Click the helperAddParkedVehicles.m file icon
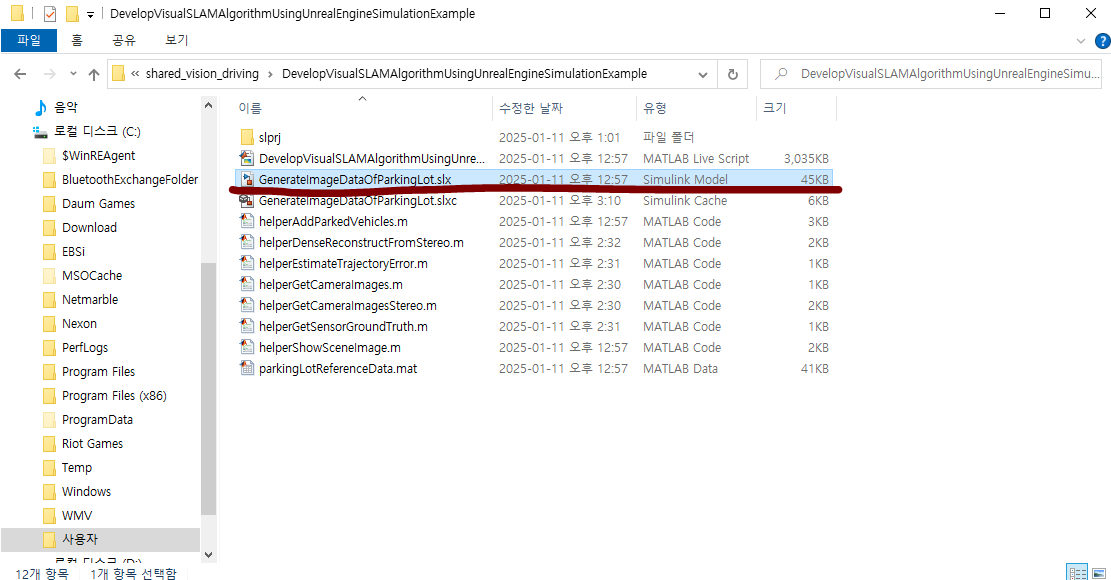Image resolution: width=1111 pixels, height=580 pixels. tap(247, 221)
